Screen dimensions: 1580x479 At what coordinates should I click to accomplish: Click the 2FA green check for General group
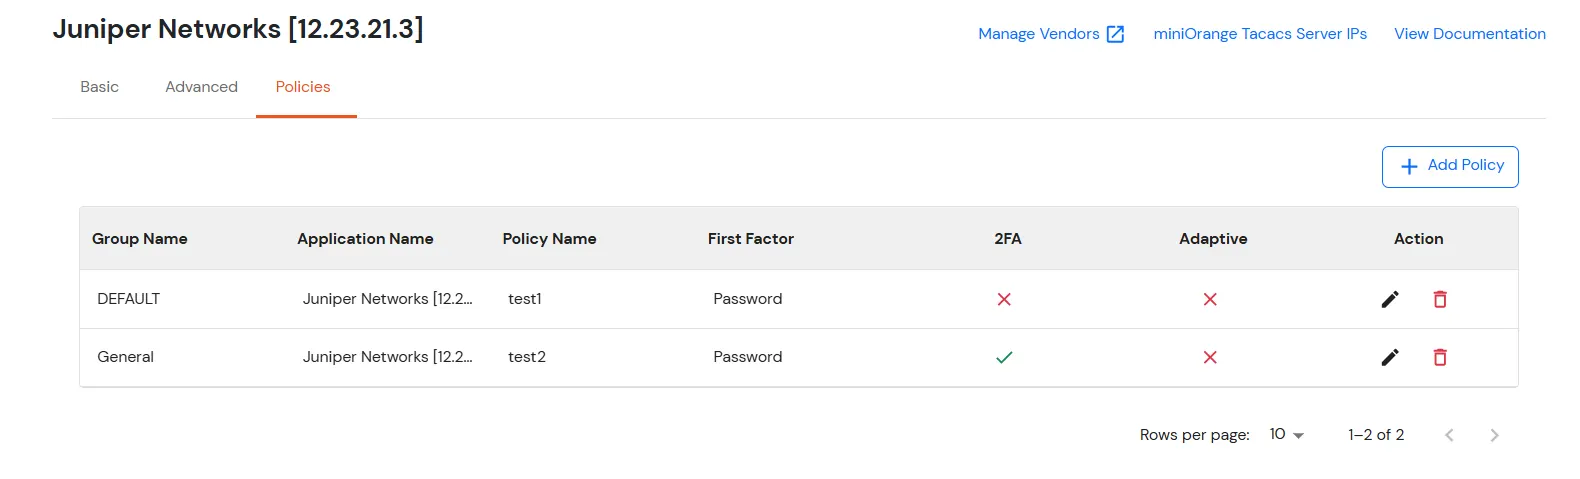[1004, 357]
